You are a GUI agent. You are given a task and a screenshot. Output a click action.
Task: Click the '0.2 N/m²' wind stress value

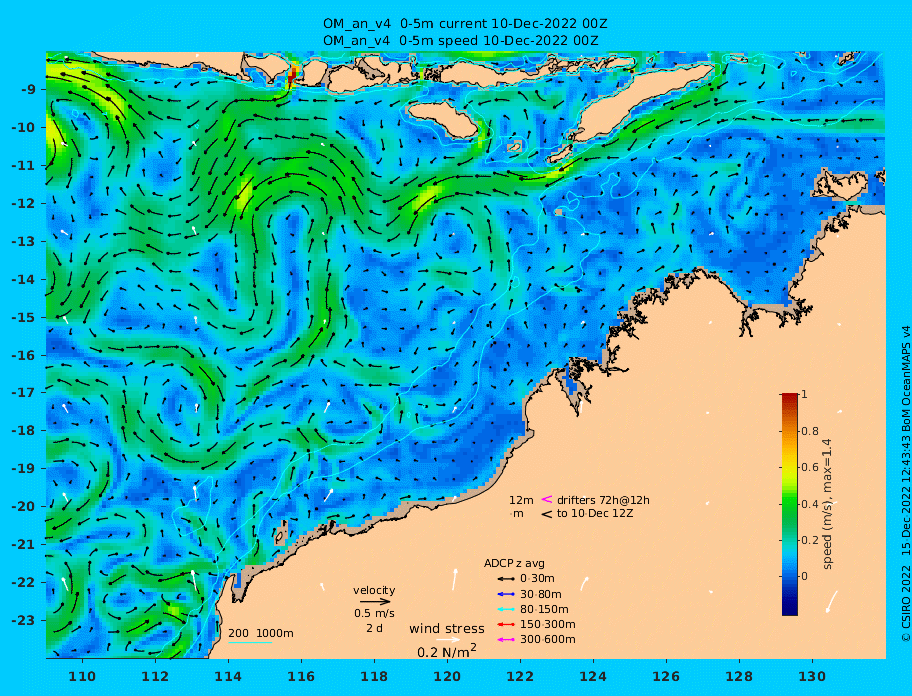[447, 651]
